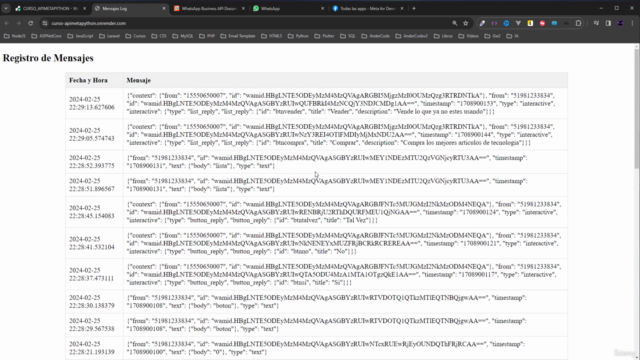The height and width of the screenshot is (360, 640).
Task: Open the yellow square extension icon
Action: (x=530, y=23)
